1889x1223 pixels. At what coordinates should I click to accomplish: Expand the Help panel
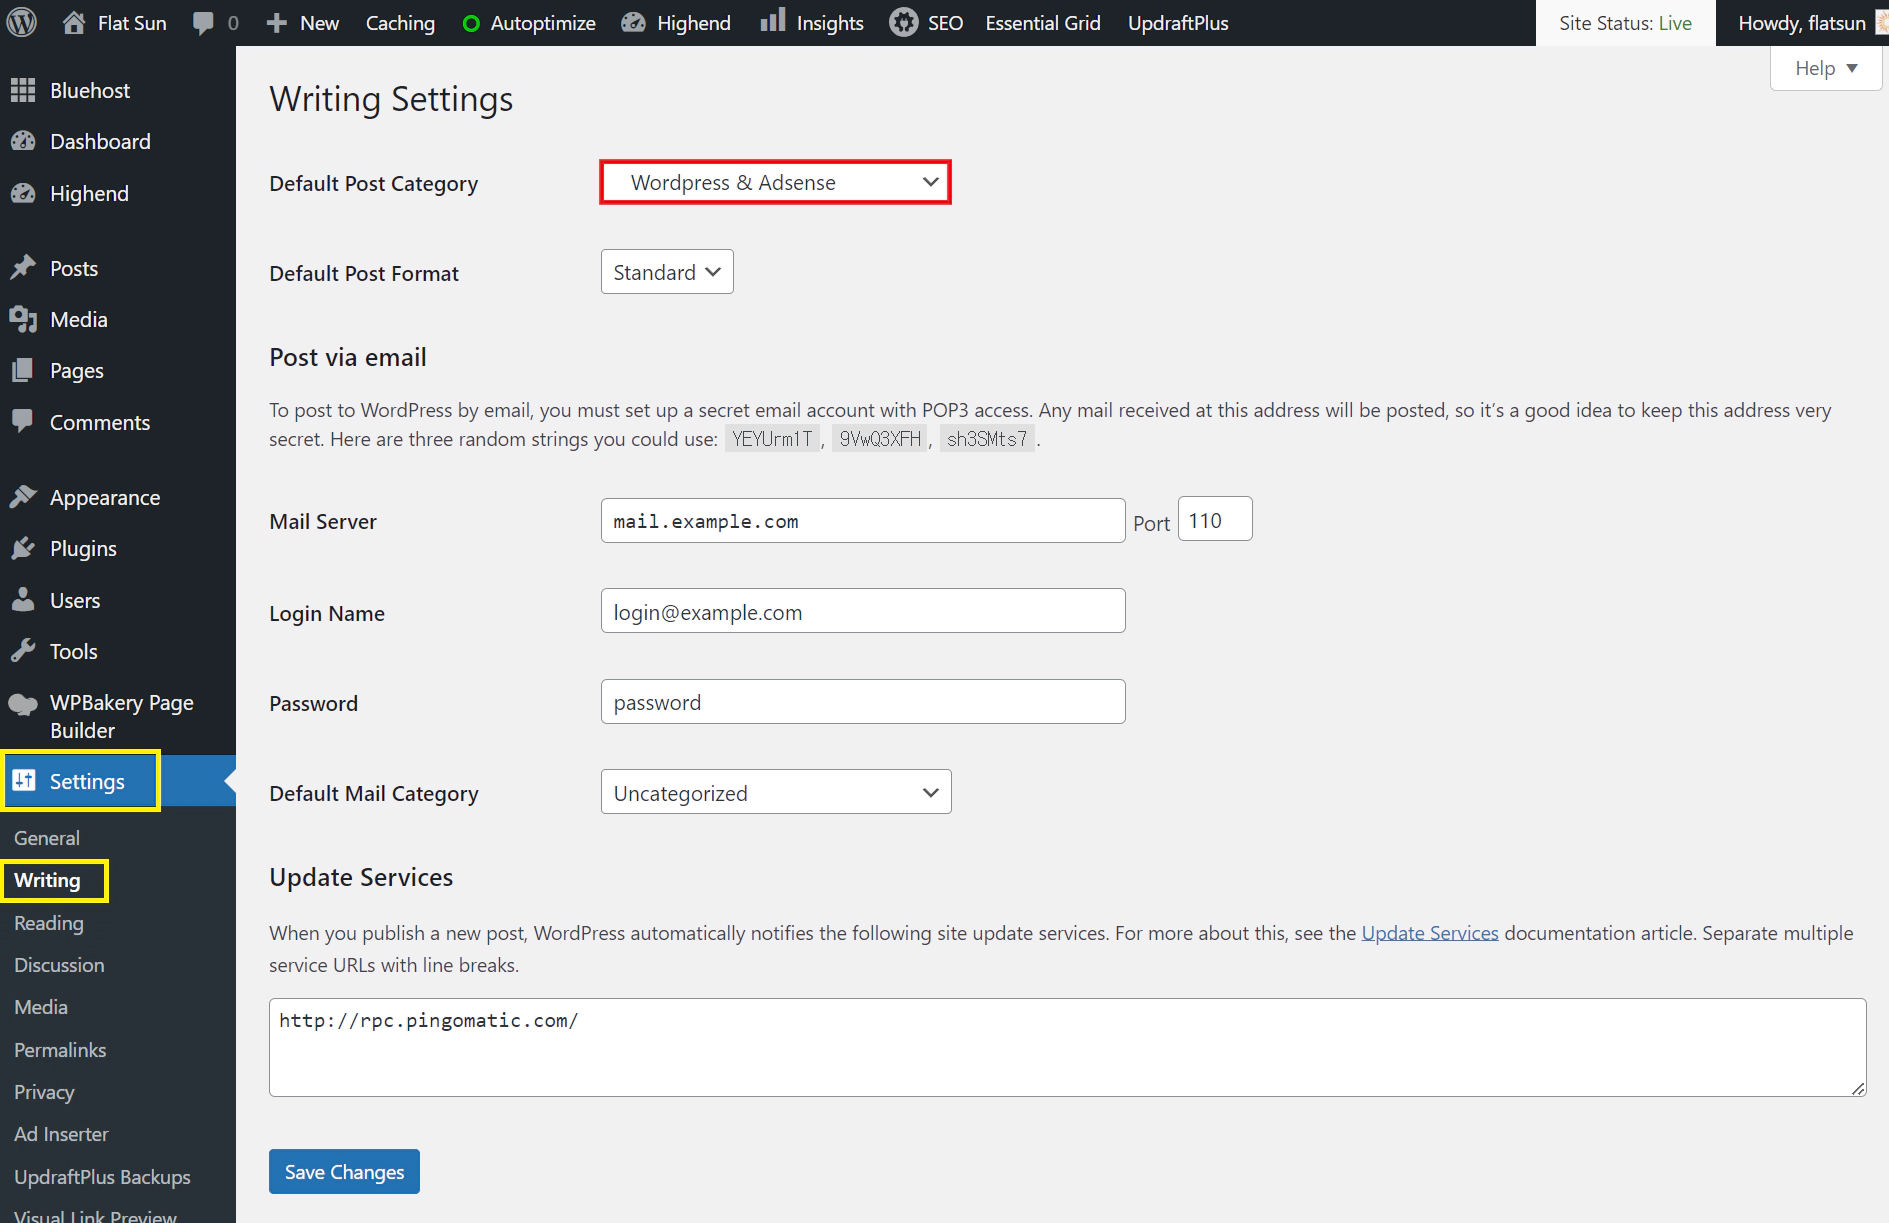click(1826, 68)
